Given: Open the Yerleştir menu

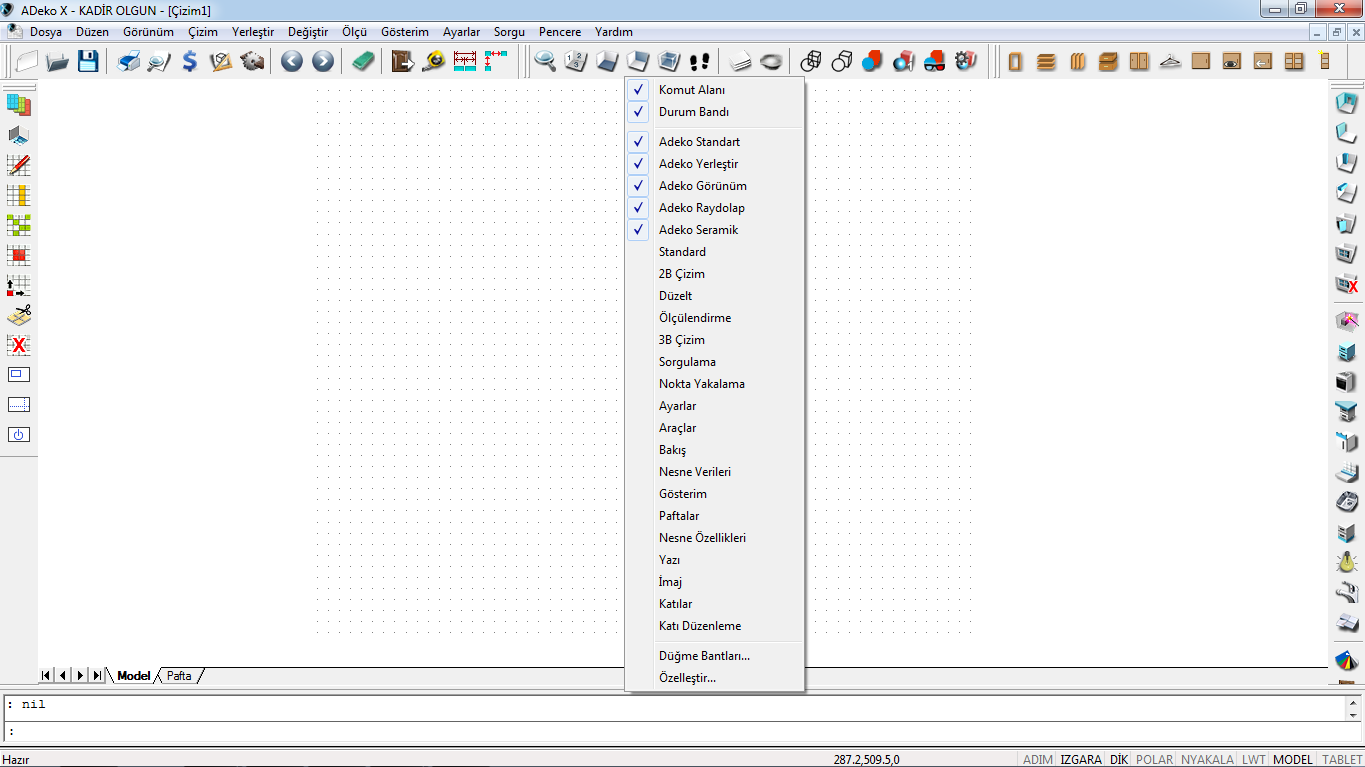Looking at the screenshot, I should (253, 32).
